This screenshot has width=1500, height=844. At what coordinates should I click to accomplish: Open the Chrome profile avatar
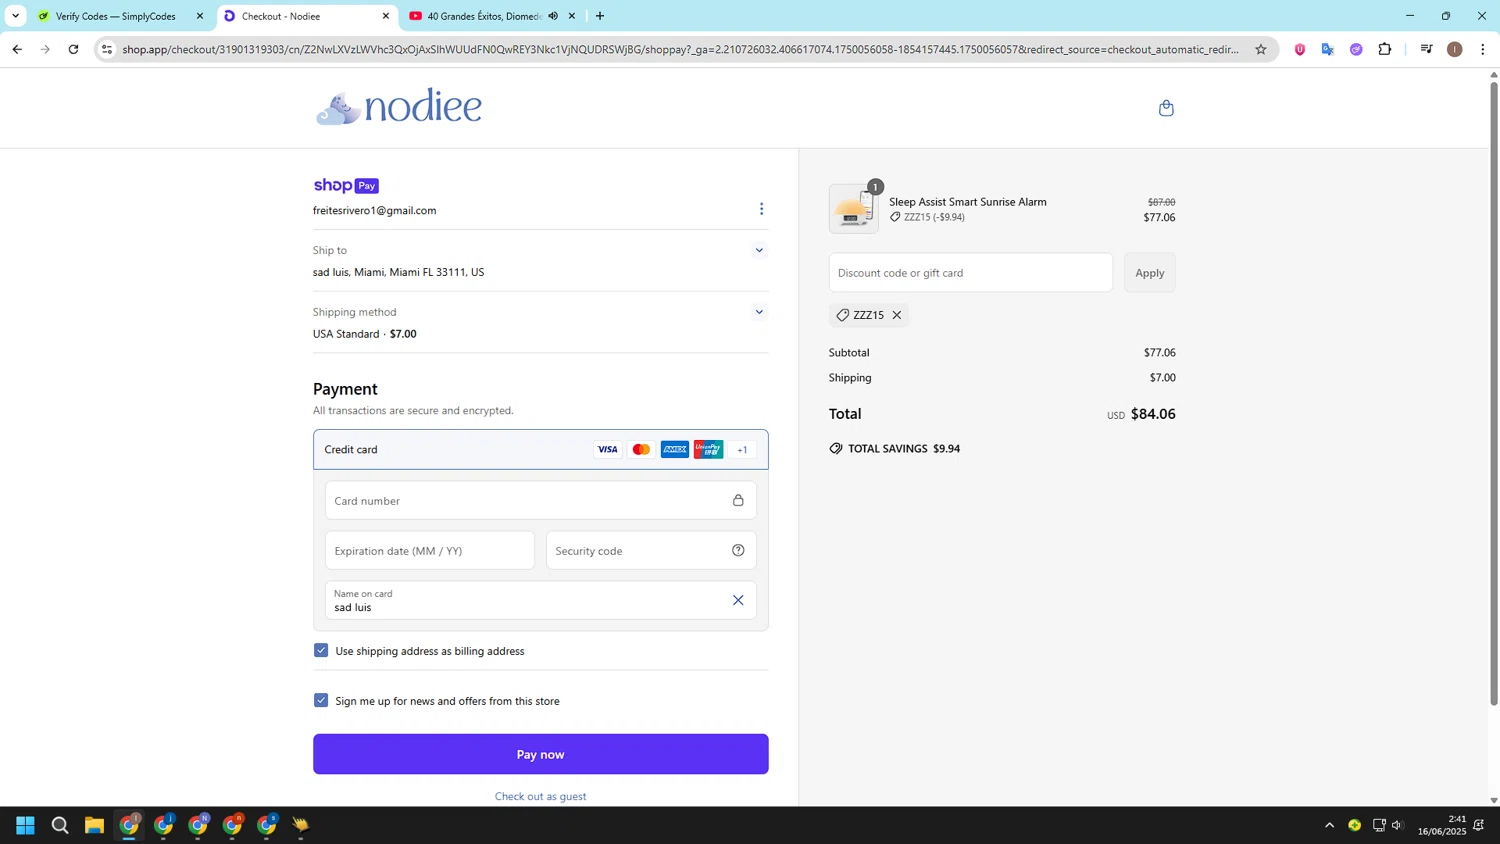tap(1455, 49)
